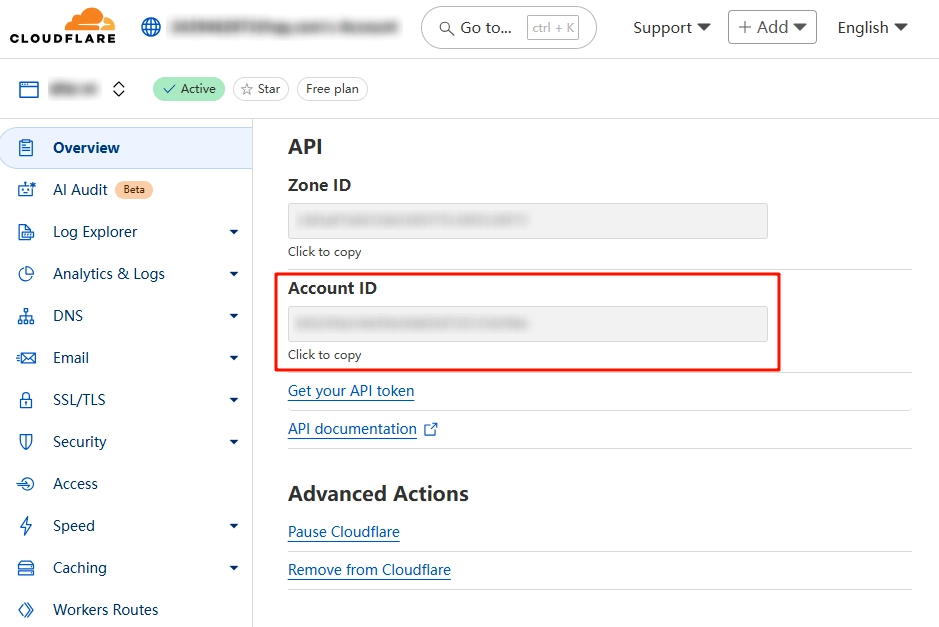Star this domain

tap(260, 89)
